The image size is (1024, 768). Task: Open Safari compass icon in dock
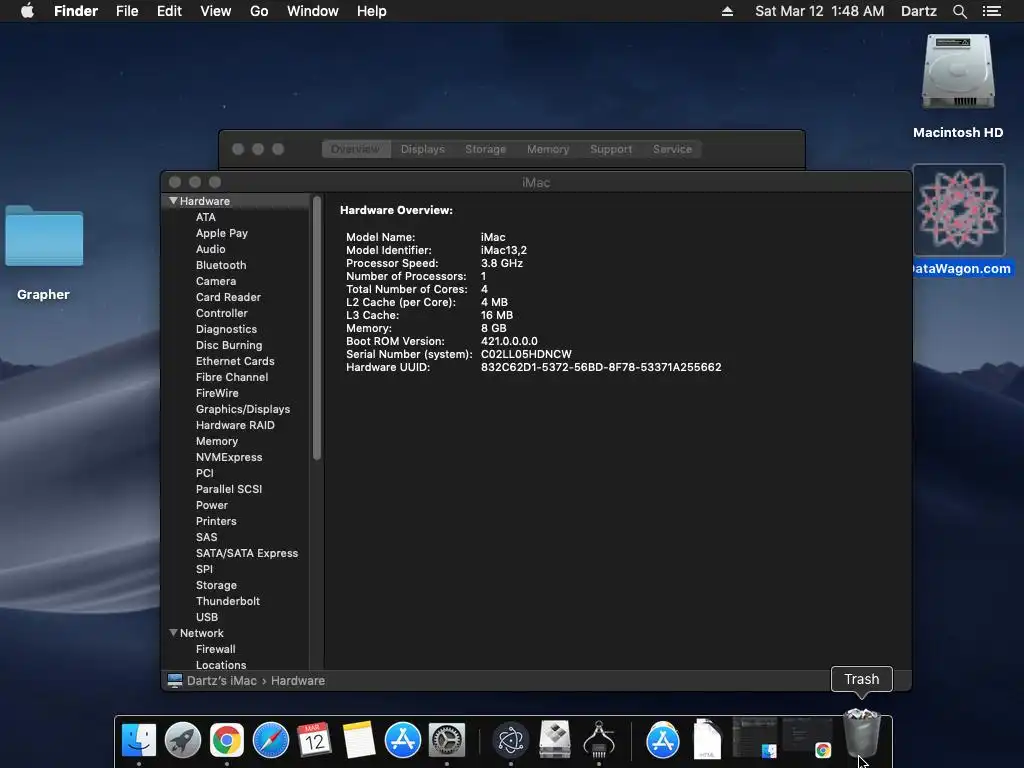pyautogui.click(x=270, y=740)
